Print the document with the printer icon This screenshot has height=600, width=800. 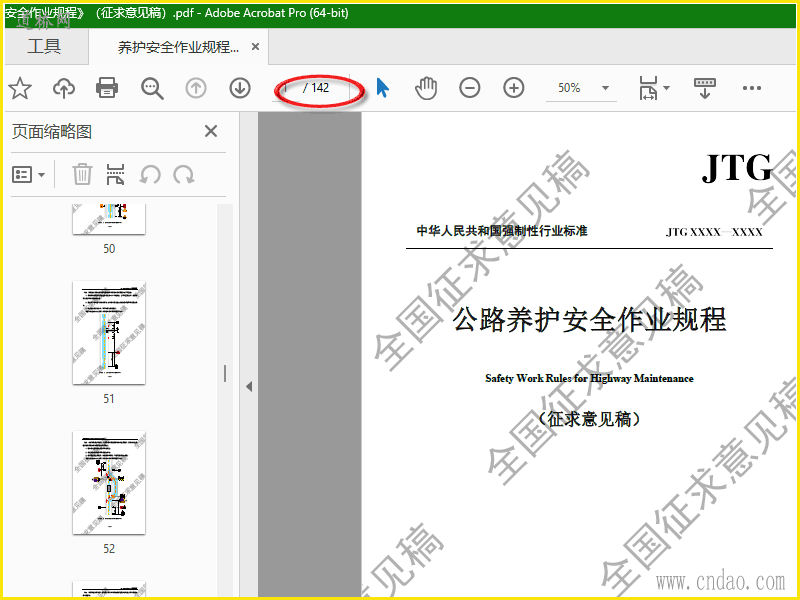click(107, 88)
